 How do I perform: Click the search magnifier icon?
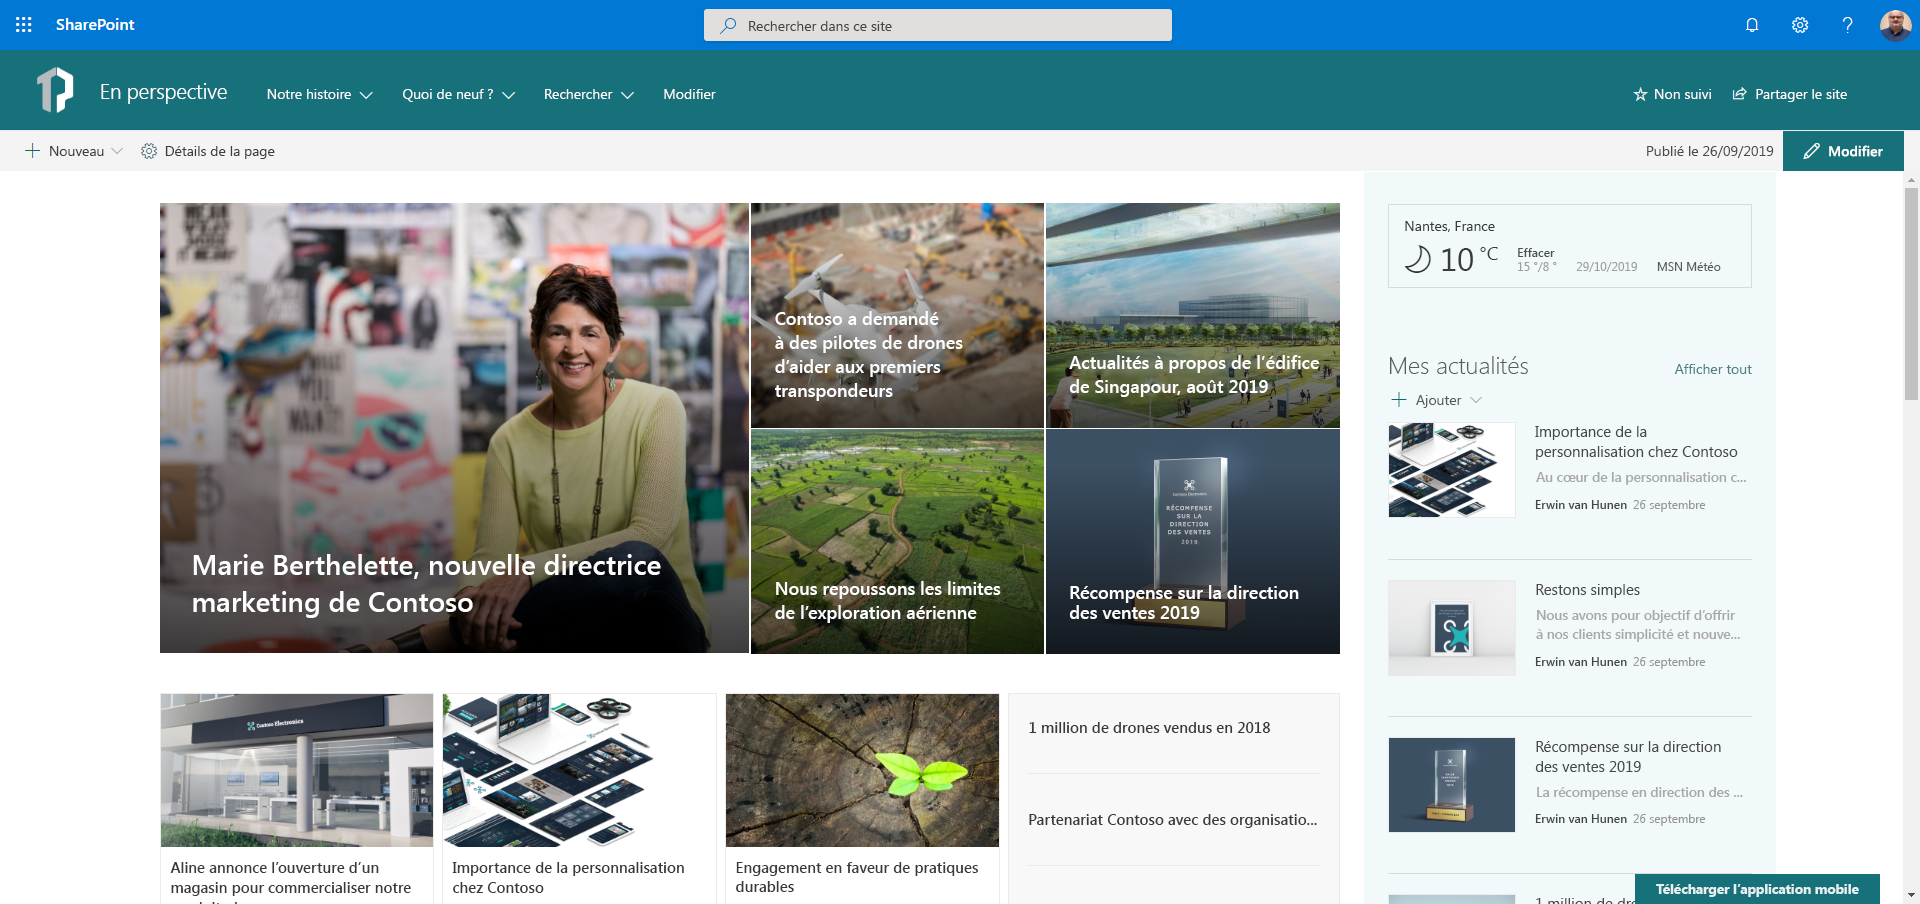[729, 25]
